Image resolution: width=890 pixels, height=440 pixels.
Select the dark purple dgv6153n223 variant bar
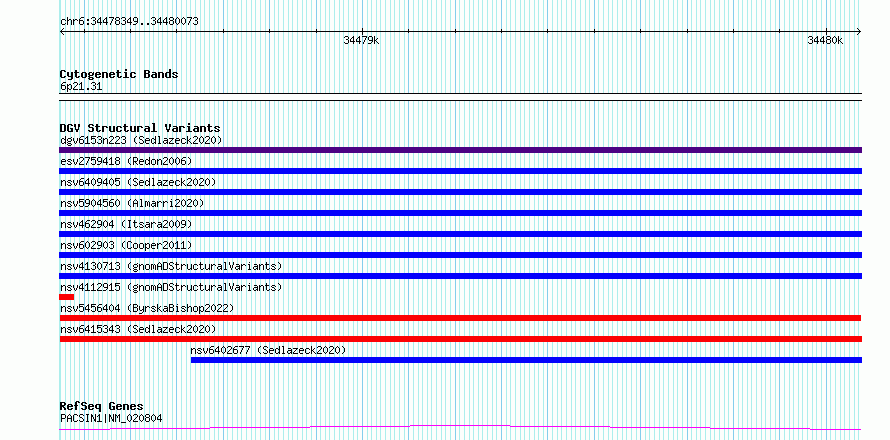460,150
